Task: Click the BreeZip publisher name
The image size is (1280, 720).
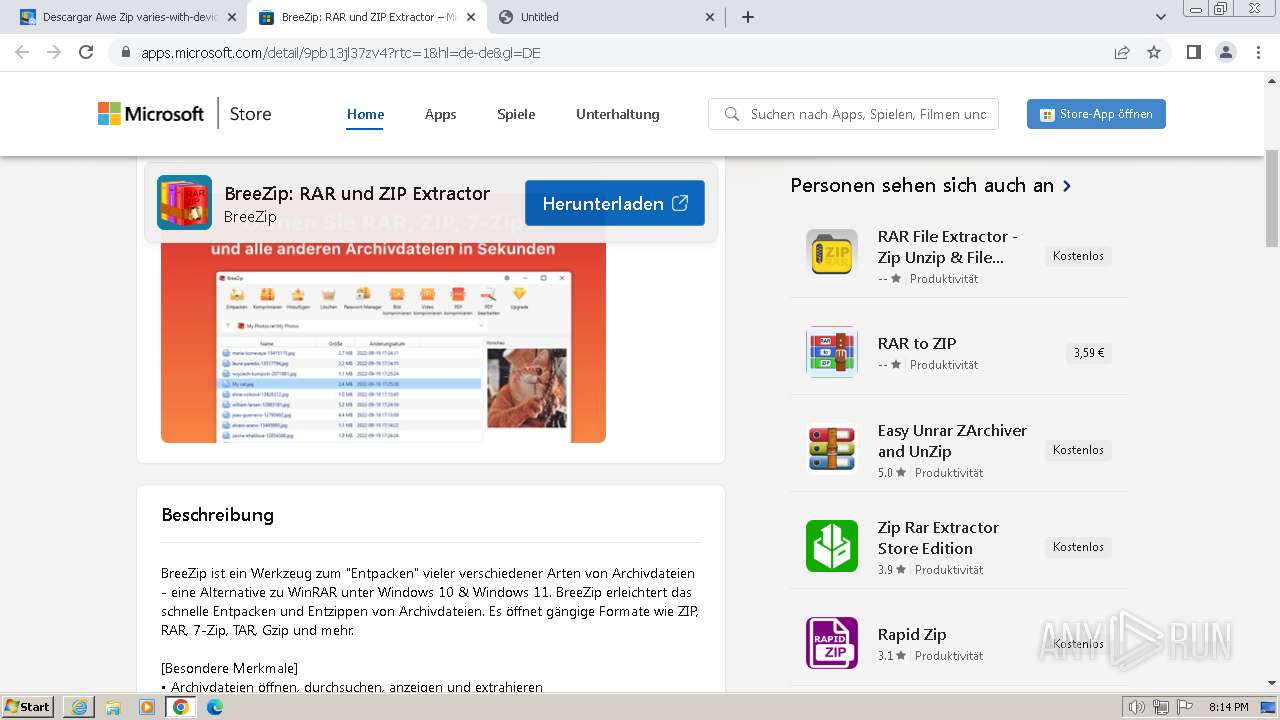Action: pyautogui.click(x=250, y=216)
